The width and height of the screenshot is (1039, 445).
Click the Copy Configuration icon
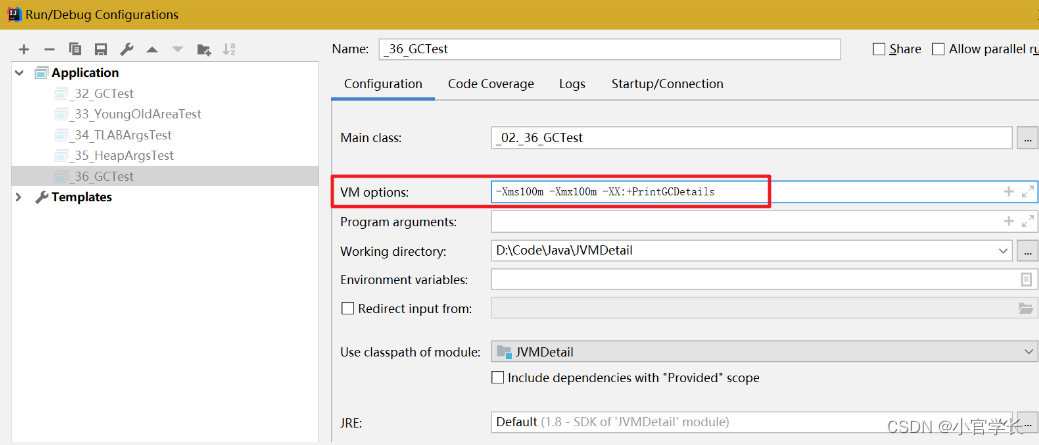(75, 49)
